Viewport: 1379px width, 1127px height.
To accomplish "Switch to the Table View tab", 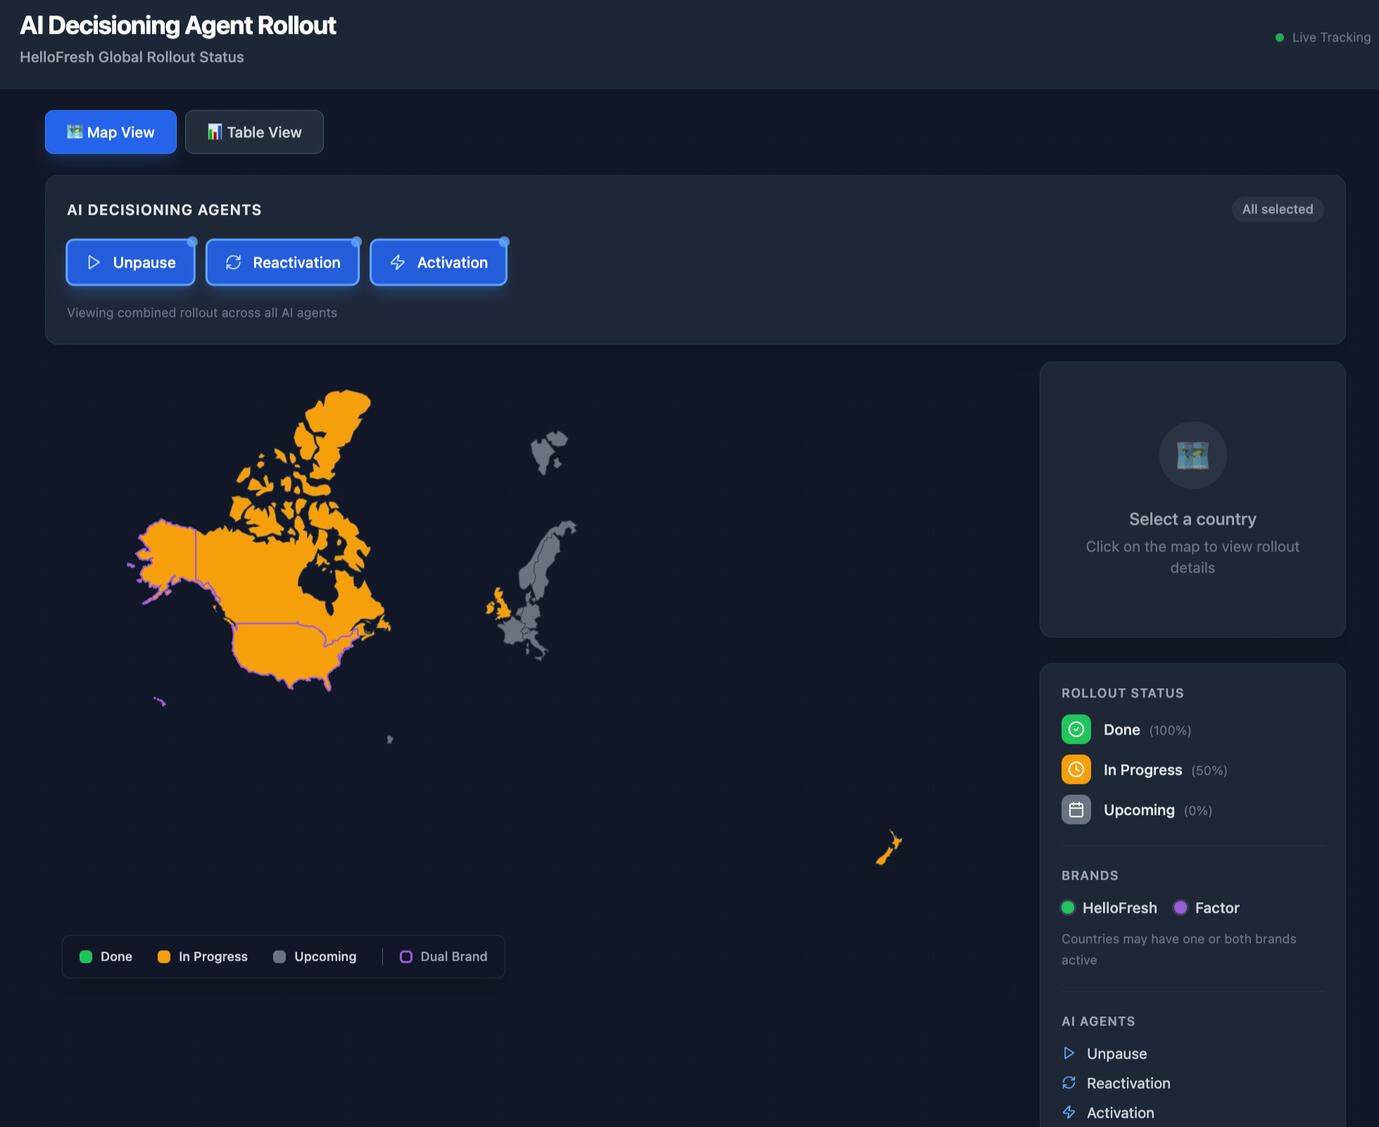I will point(254,132).
